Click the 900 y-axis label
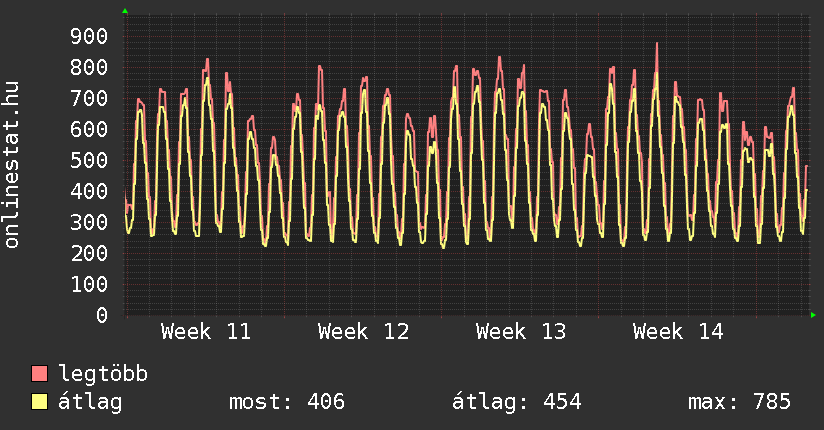Viewport: 824px width, 430px height. (x=88, y=36)
